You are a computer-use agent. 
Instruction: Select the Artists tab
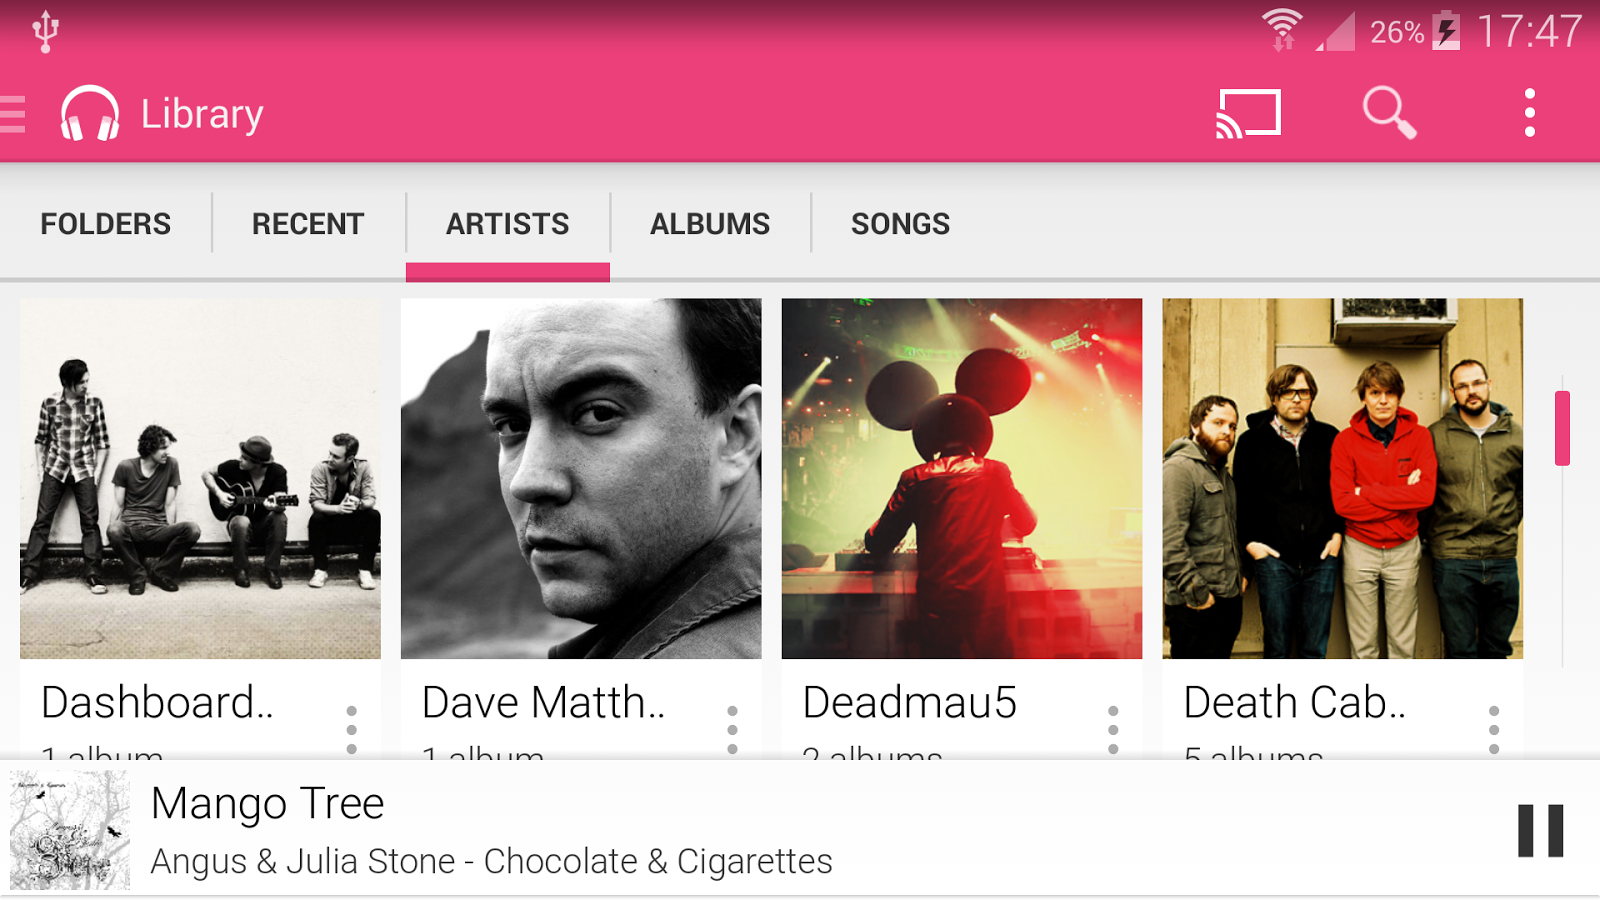coord(508,224)
